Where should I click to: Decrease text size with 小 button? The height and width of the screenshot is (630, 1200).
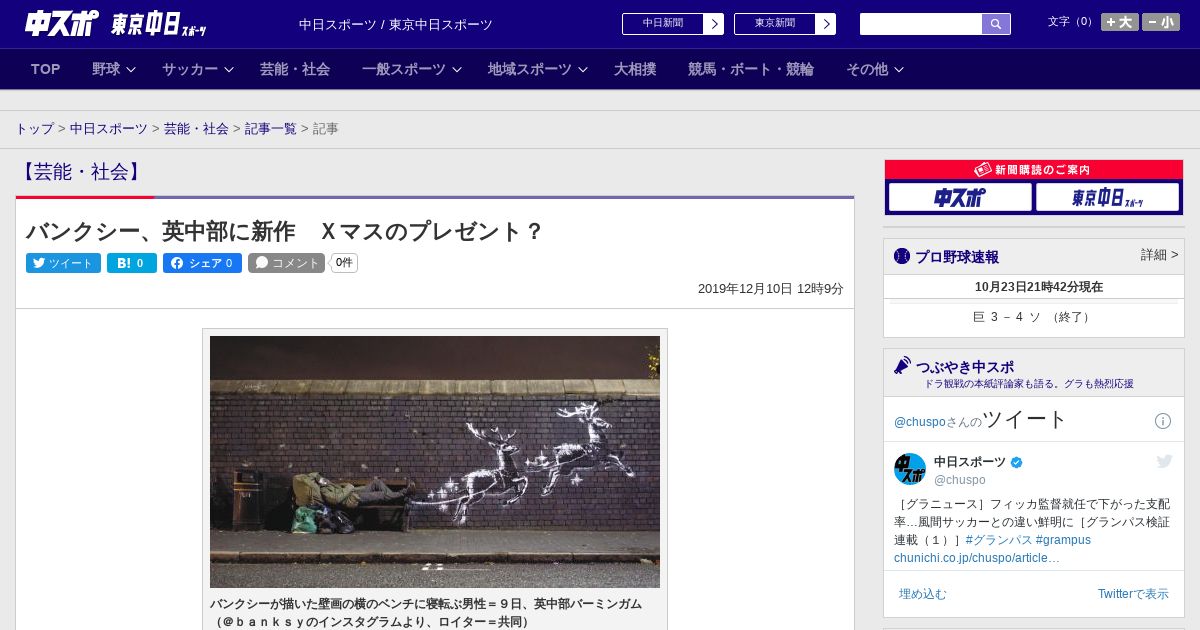click(1161, 22)
